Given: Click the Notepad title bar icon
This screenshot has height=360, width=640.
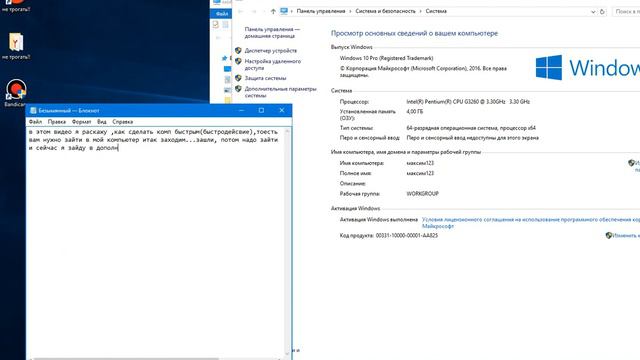Looking at the screenshot, I should [x=33, y=111].
